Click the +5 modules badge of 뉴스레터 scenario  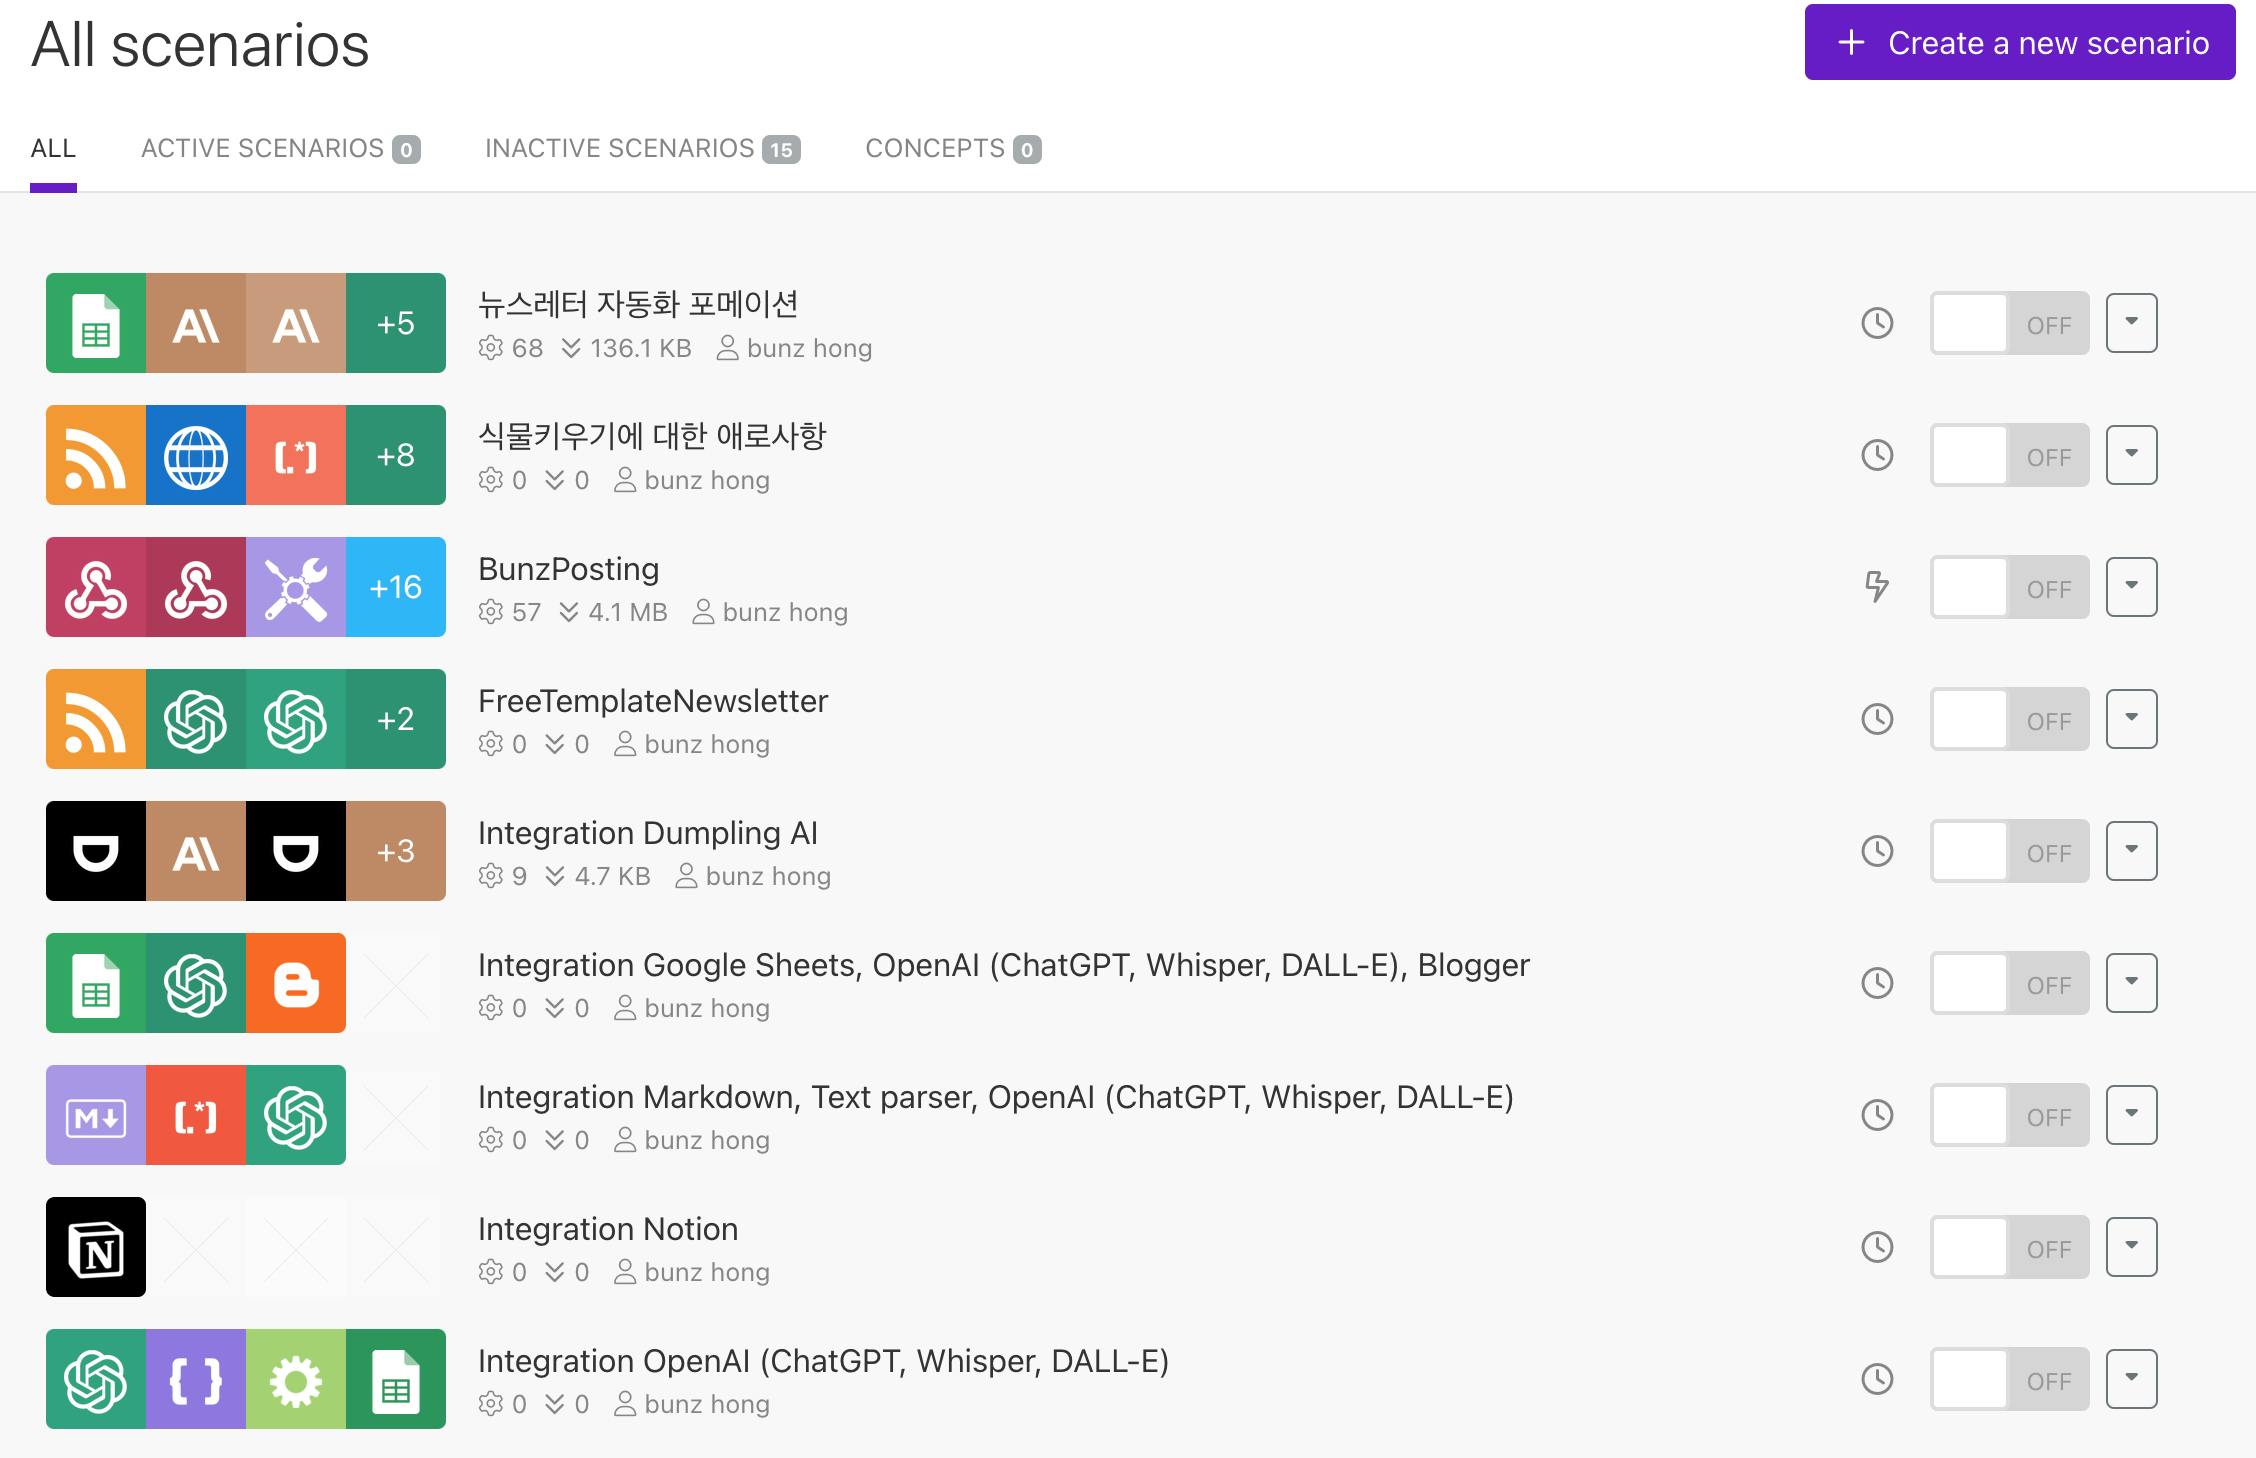[x=396, y=323]
